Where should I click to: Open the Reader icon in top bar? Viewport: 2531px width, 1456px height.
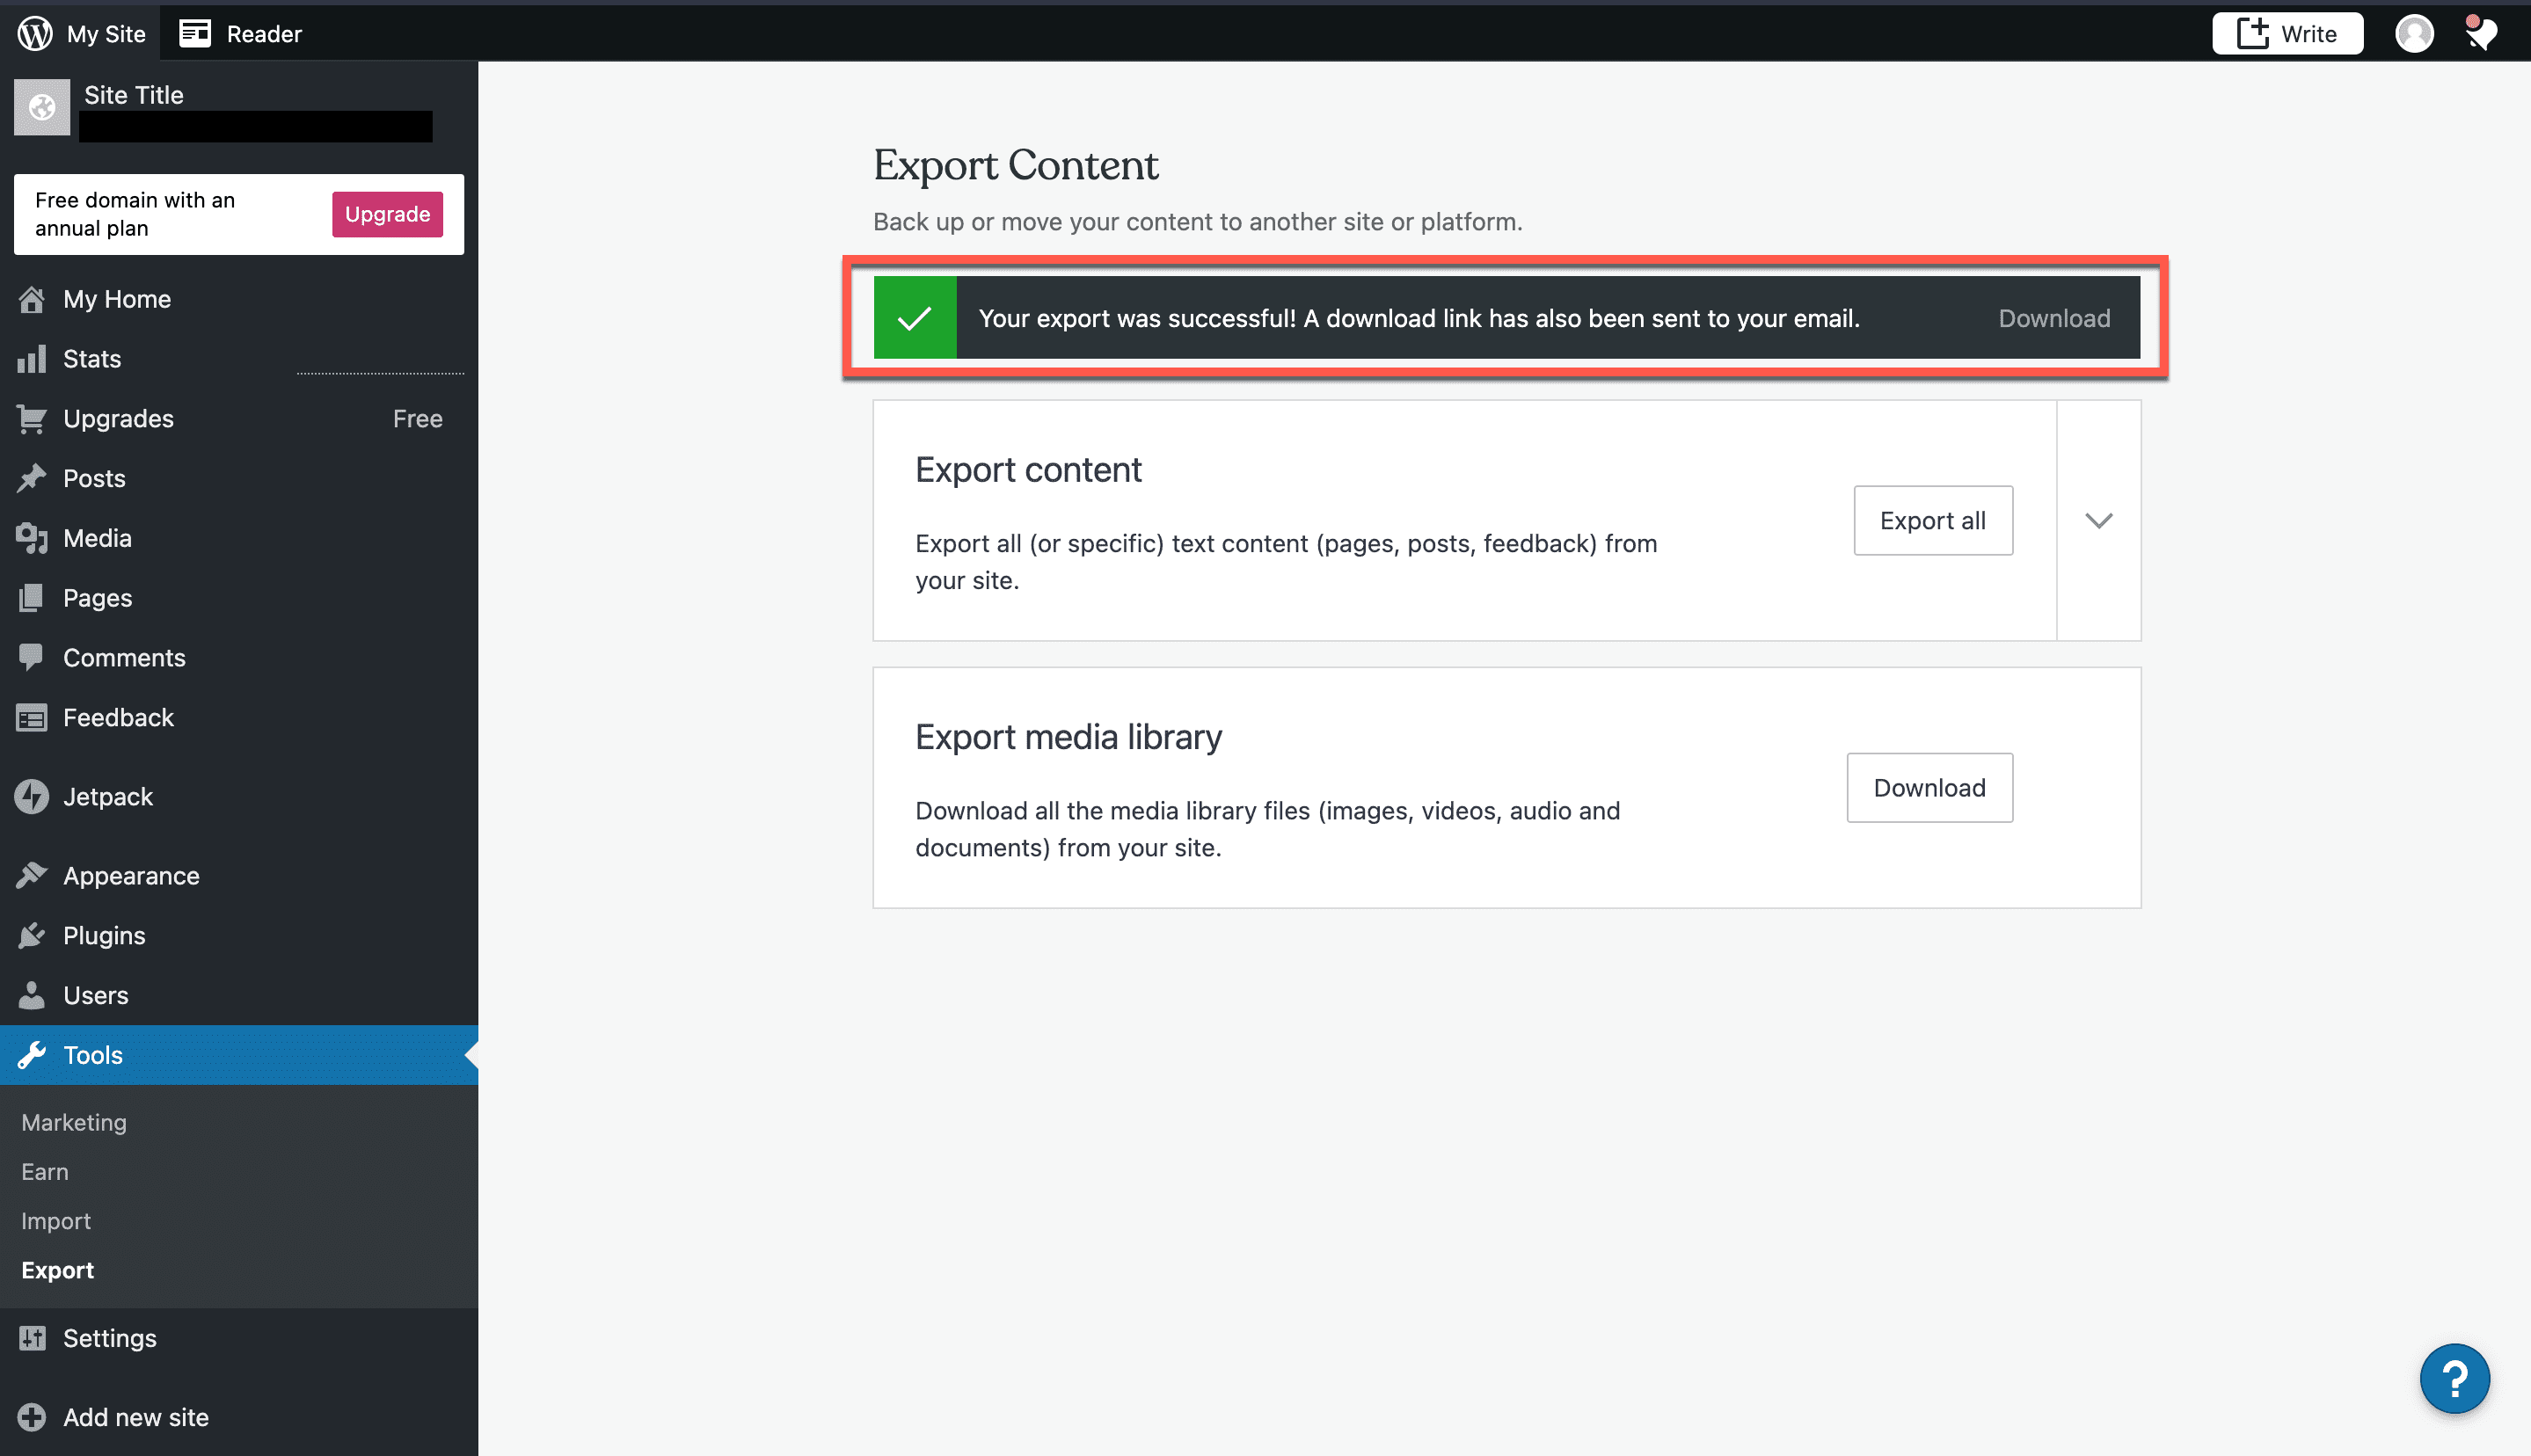click(195, 33)
